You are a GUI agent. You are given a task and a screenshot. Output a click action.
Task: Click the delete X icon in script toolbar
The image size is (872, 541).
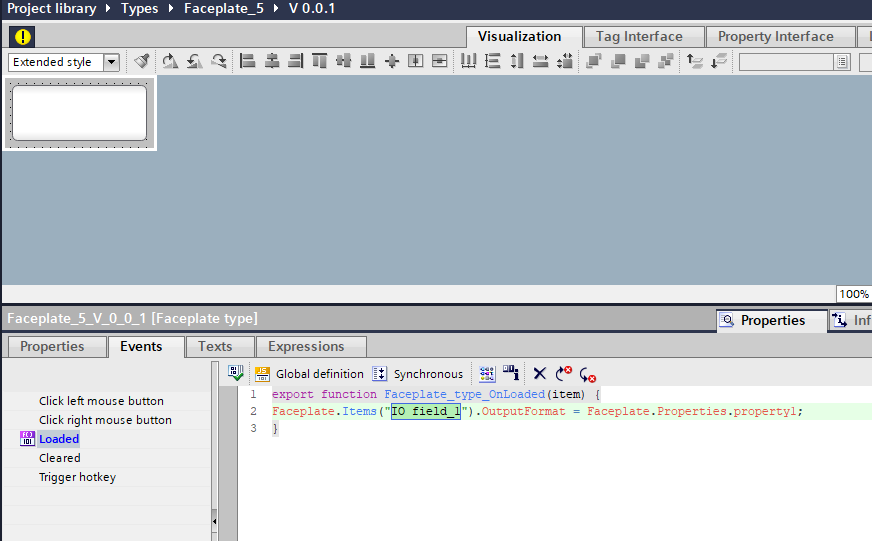coord(540,374)
